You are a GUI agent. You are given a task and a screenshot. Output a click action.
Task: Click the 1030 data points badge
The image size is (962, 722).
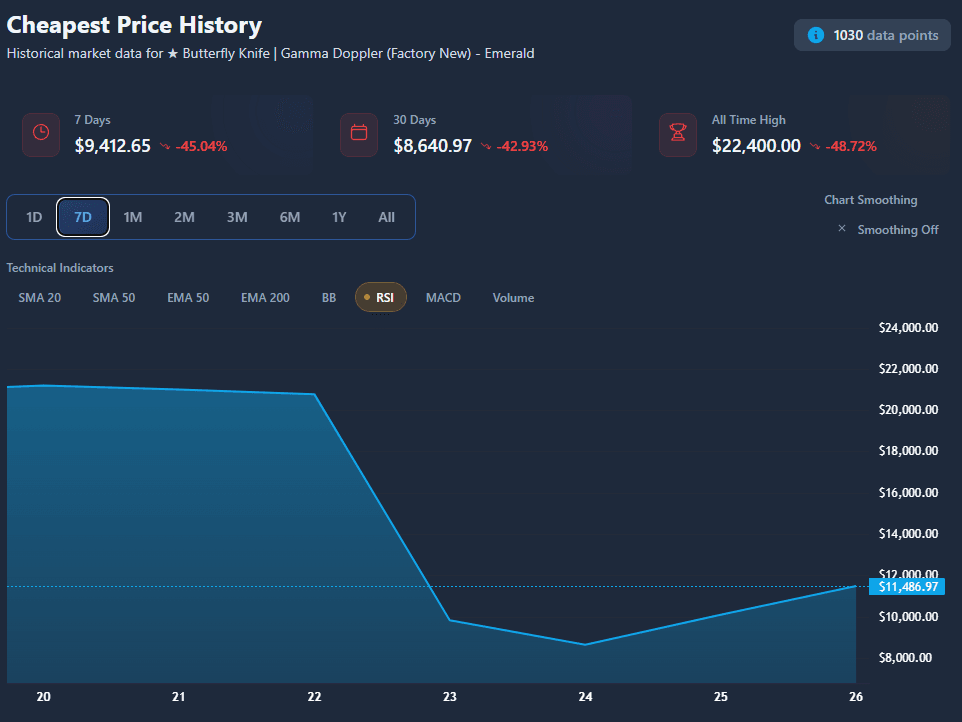872,35
